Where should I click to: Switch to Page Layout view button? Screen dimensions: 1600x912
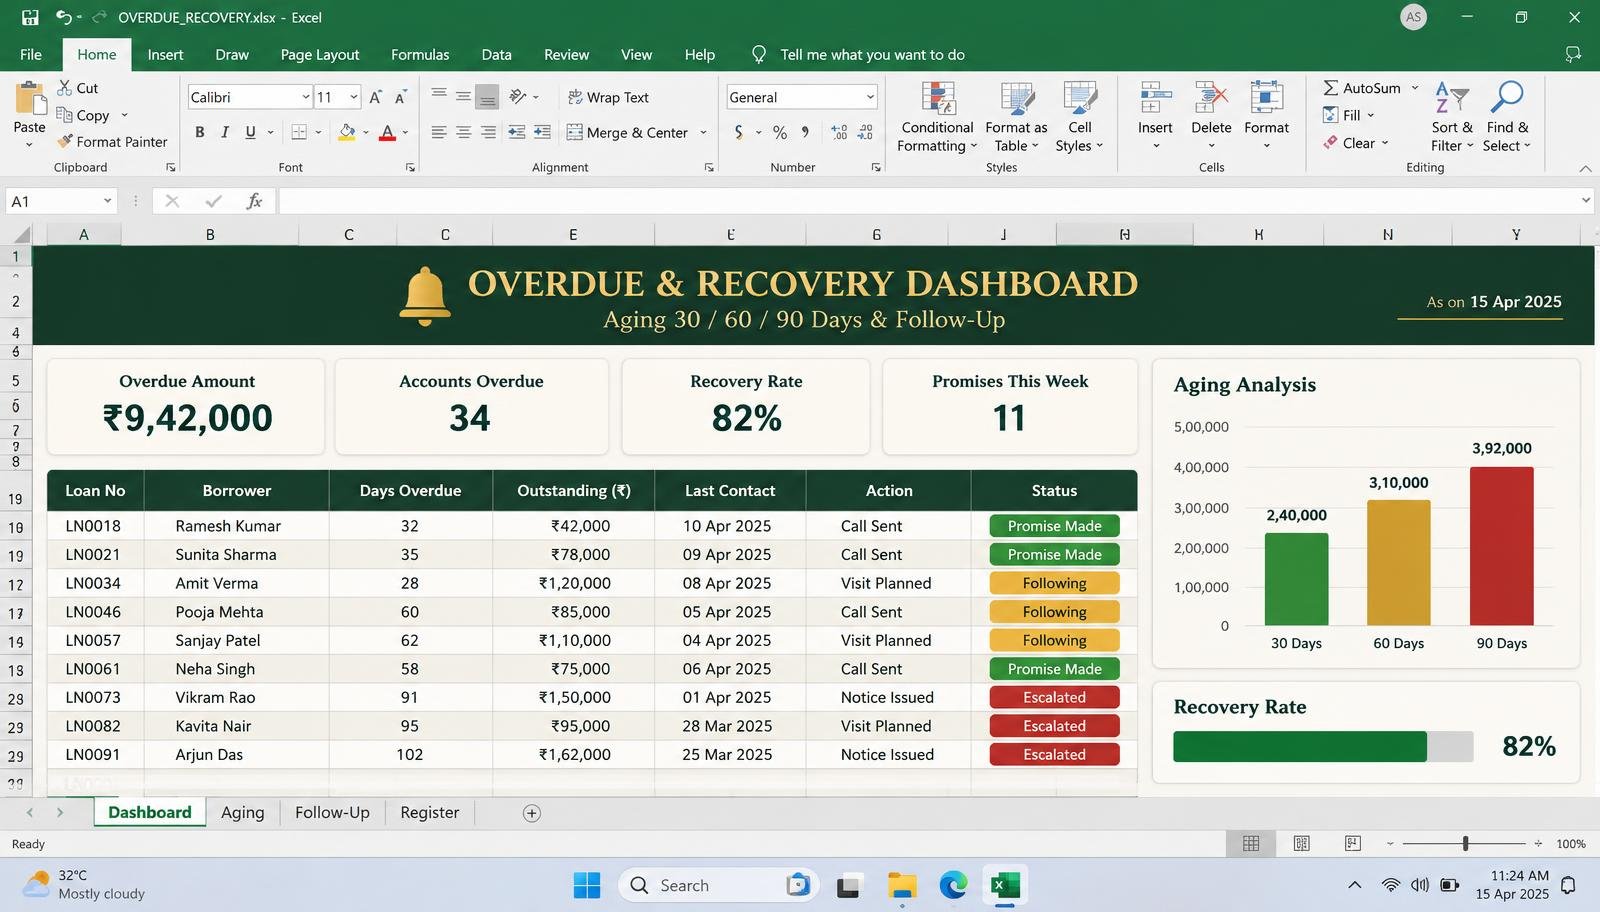[x=1302, y=844]
